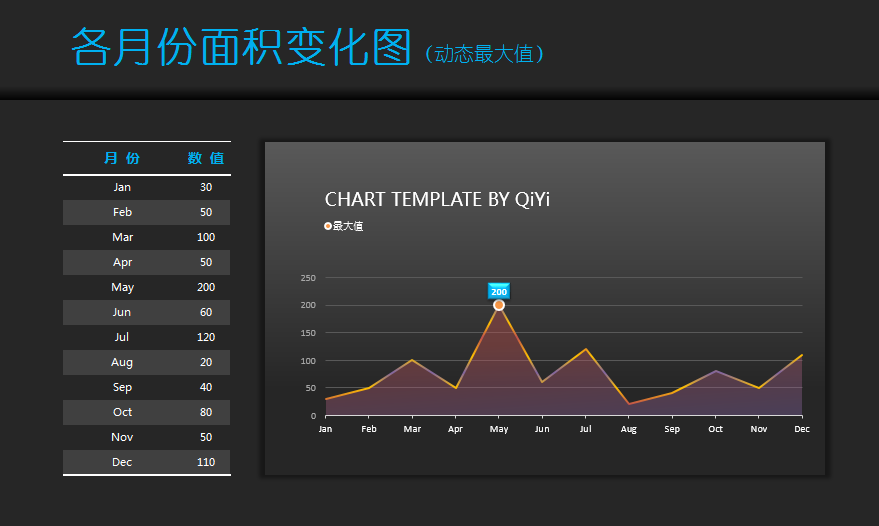This screenshot has height=526, width=879.
Task: Click the line peak above Mar in chart
Action: coord(413,360)
